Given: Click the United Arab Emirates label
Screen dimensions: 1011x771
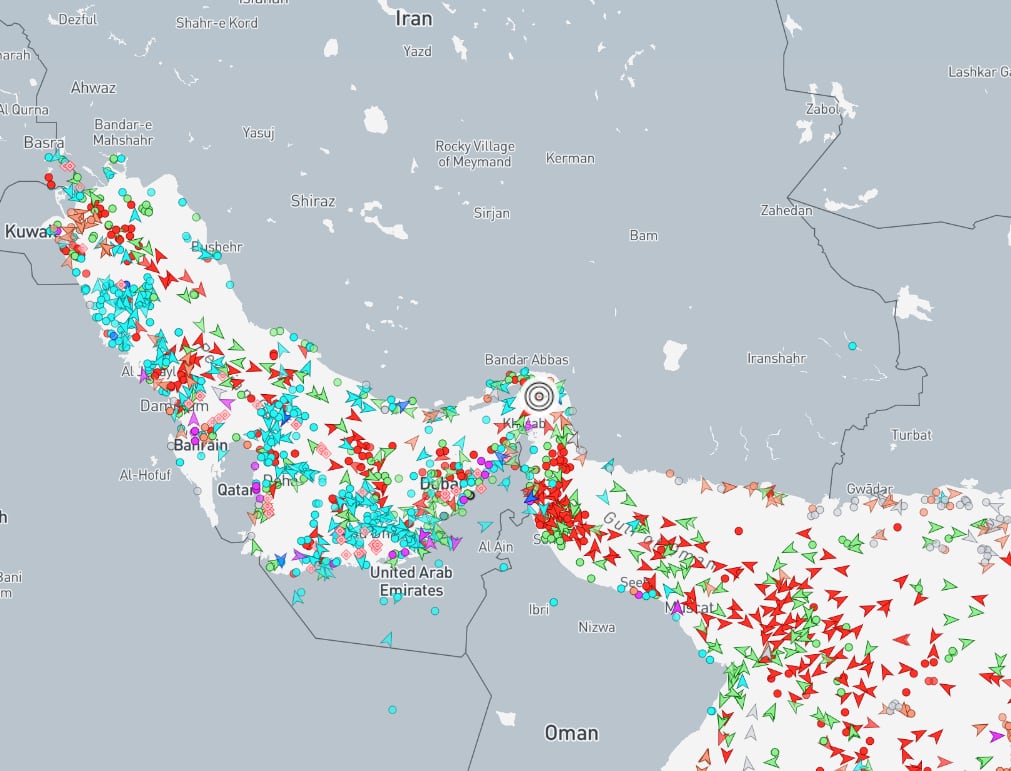Looking at the screenshot, I should click(411, 581).
